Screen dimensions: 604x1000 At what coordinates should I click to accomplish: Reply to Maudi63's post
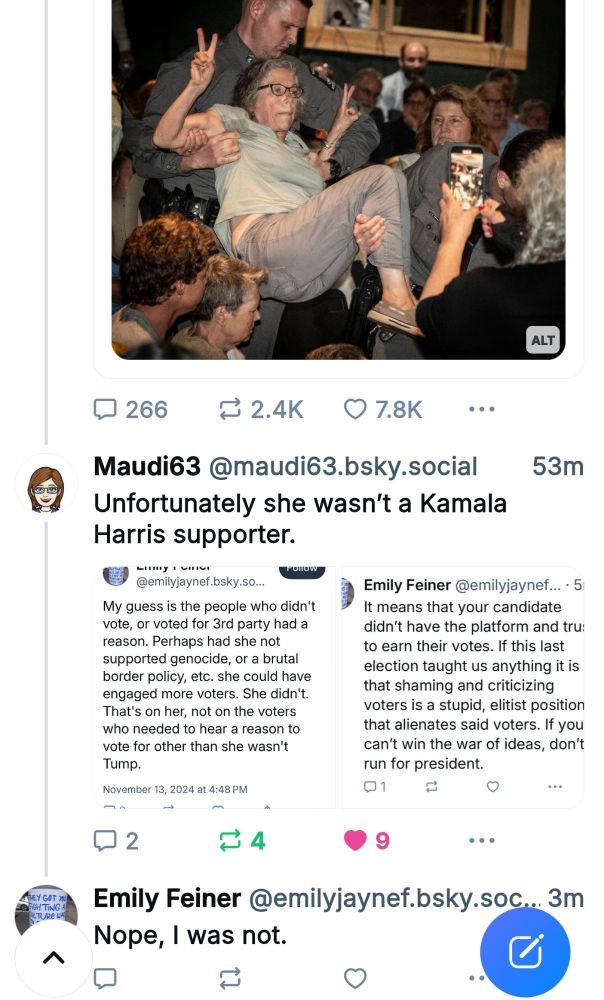click(x=115, y=841)
